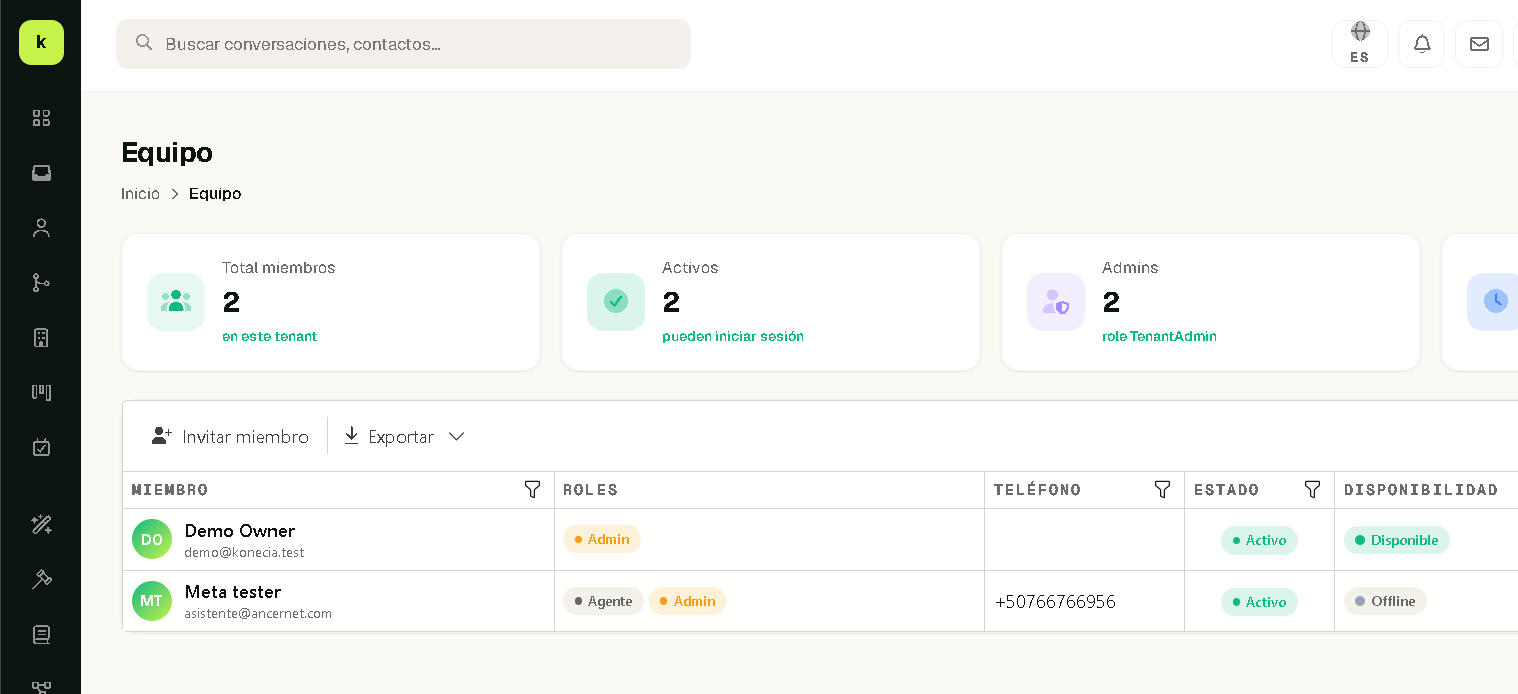Image resolution: width=1518 pixels, height=694 pixels.
Task: Open the branching flows icon in sidebar
Action: pyautogui.click(x=41, y=283)
